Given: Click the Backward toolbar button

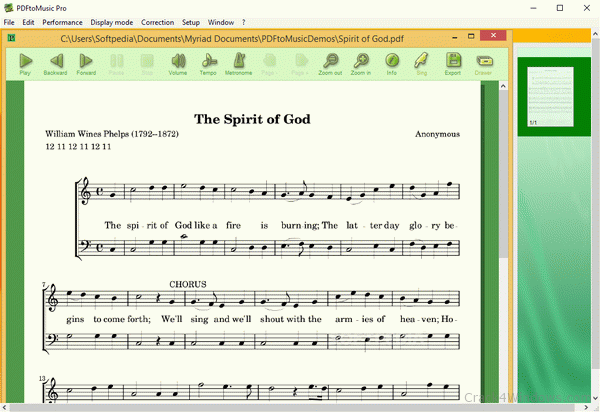Looking at the screenshot, I should tap(55, 63).
